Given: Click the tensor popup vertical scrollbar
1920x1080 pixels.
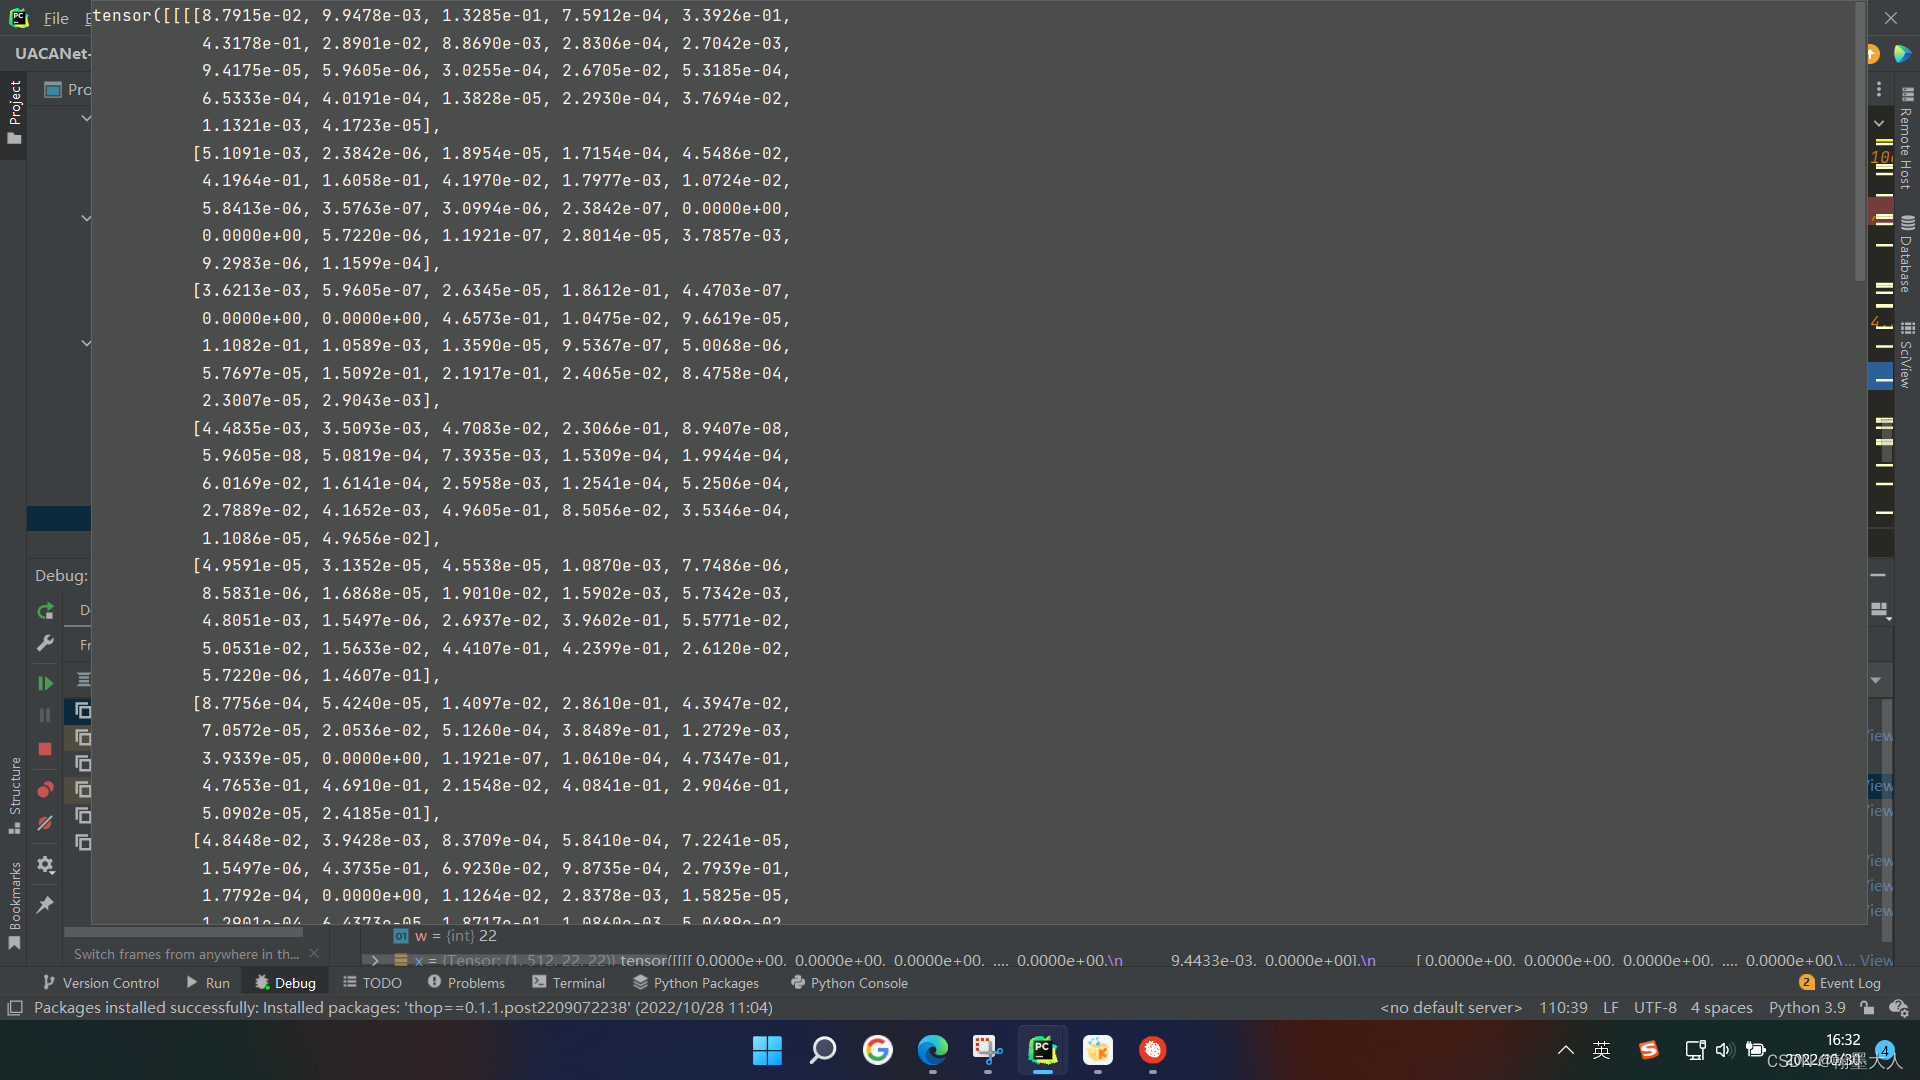Looking at the screenshot, I should click(1860, 141).
